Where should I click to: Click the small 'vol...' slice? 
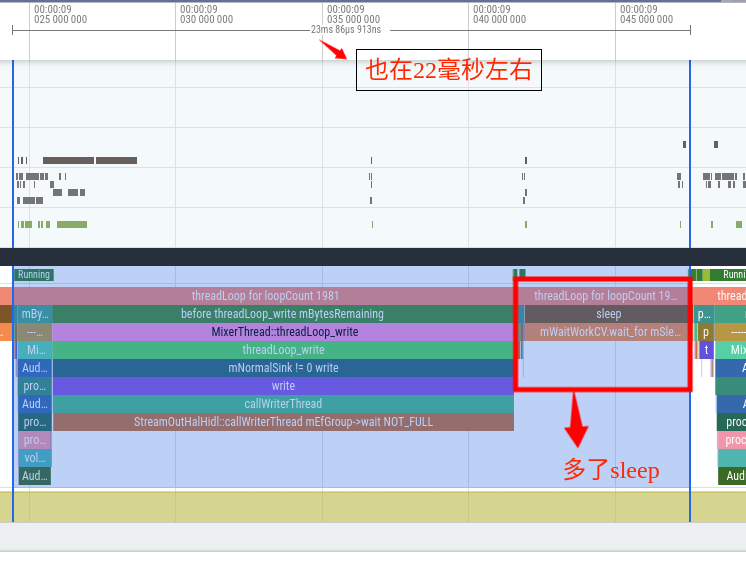click(35, 458)
